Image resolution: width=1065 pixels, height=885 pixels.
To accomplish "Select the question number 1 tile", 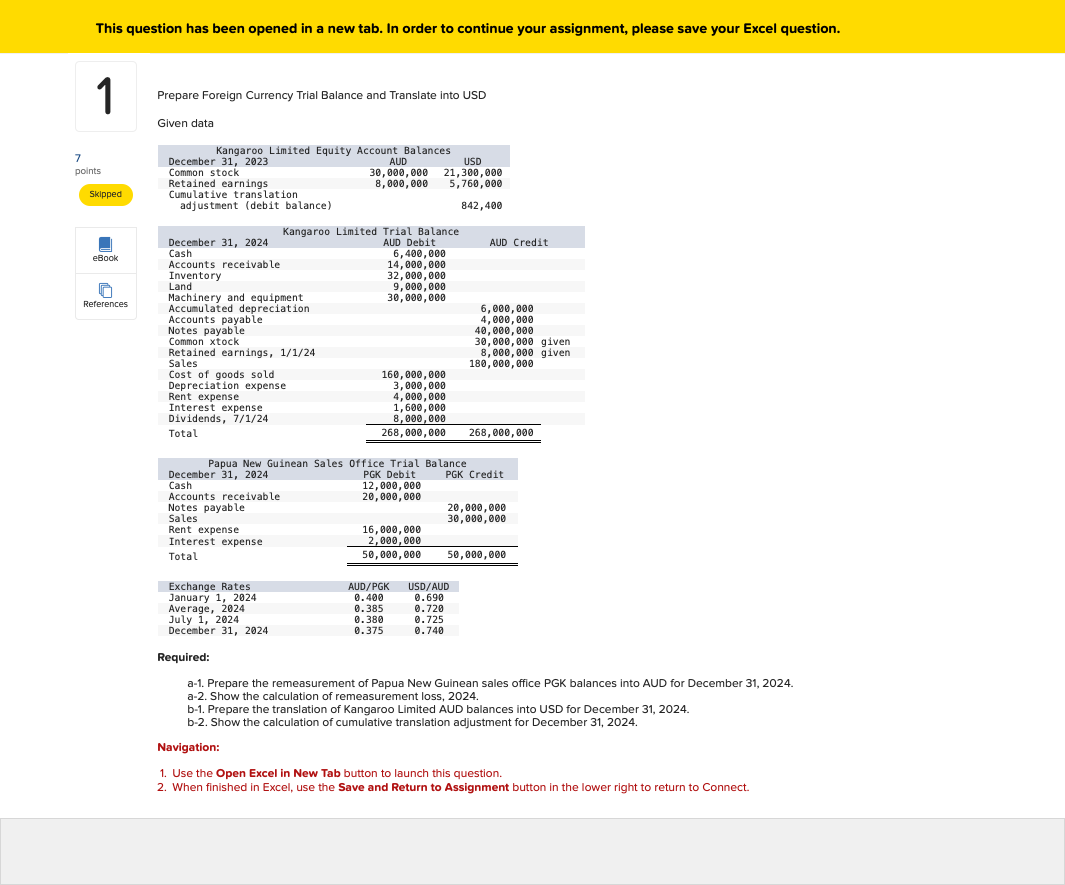I will pos(105,96).
